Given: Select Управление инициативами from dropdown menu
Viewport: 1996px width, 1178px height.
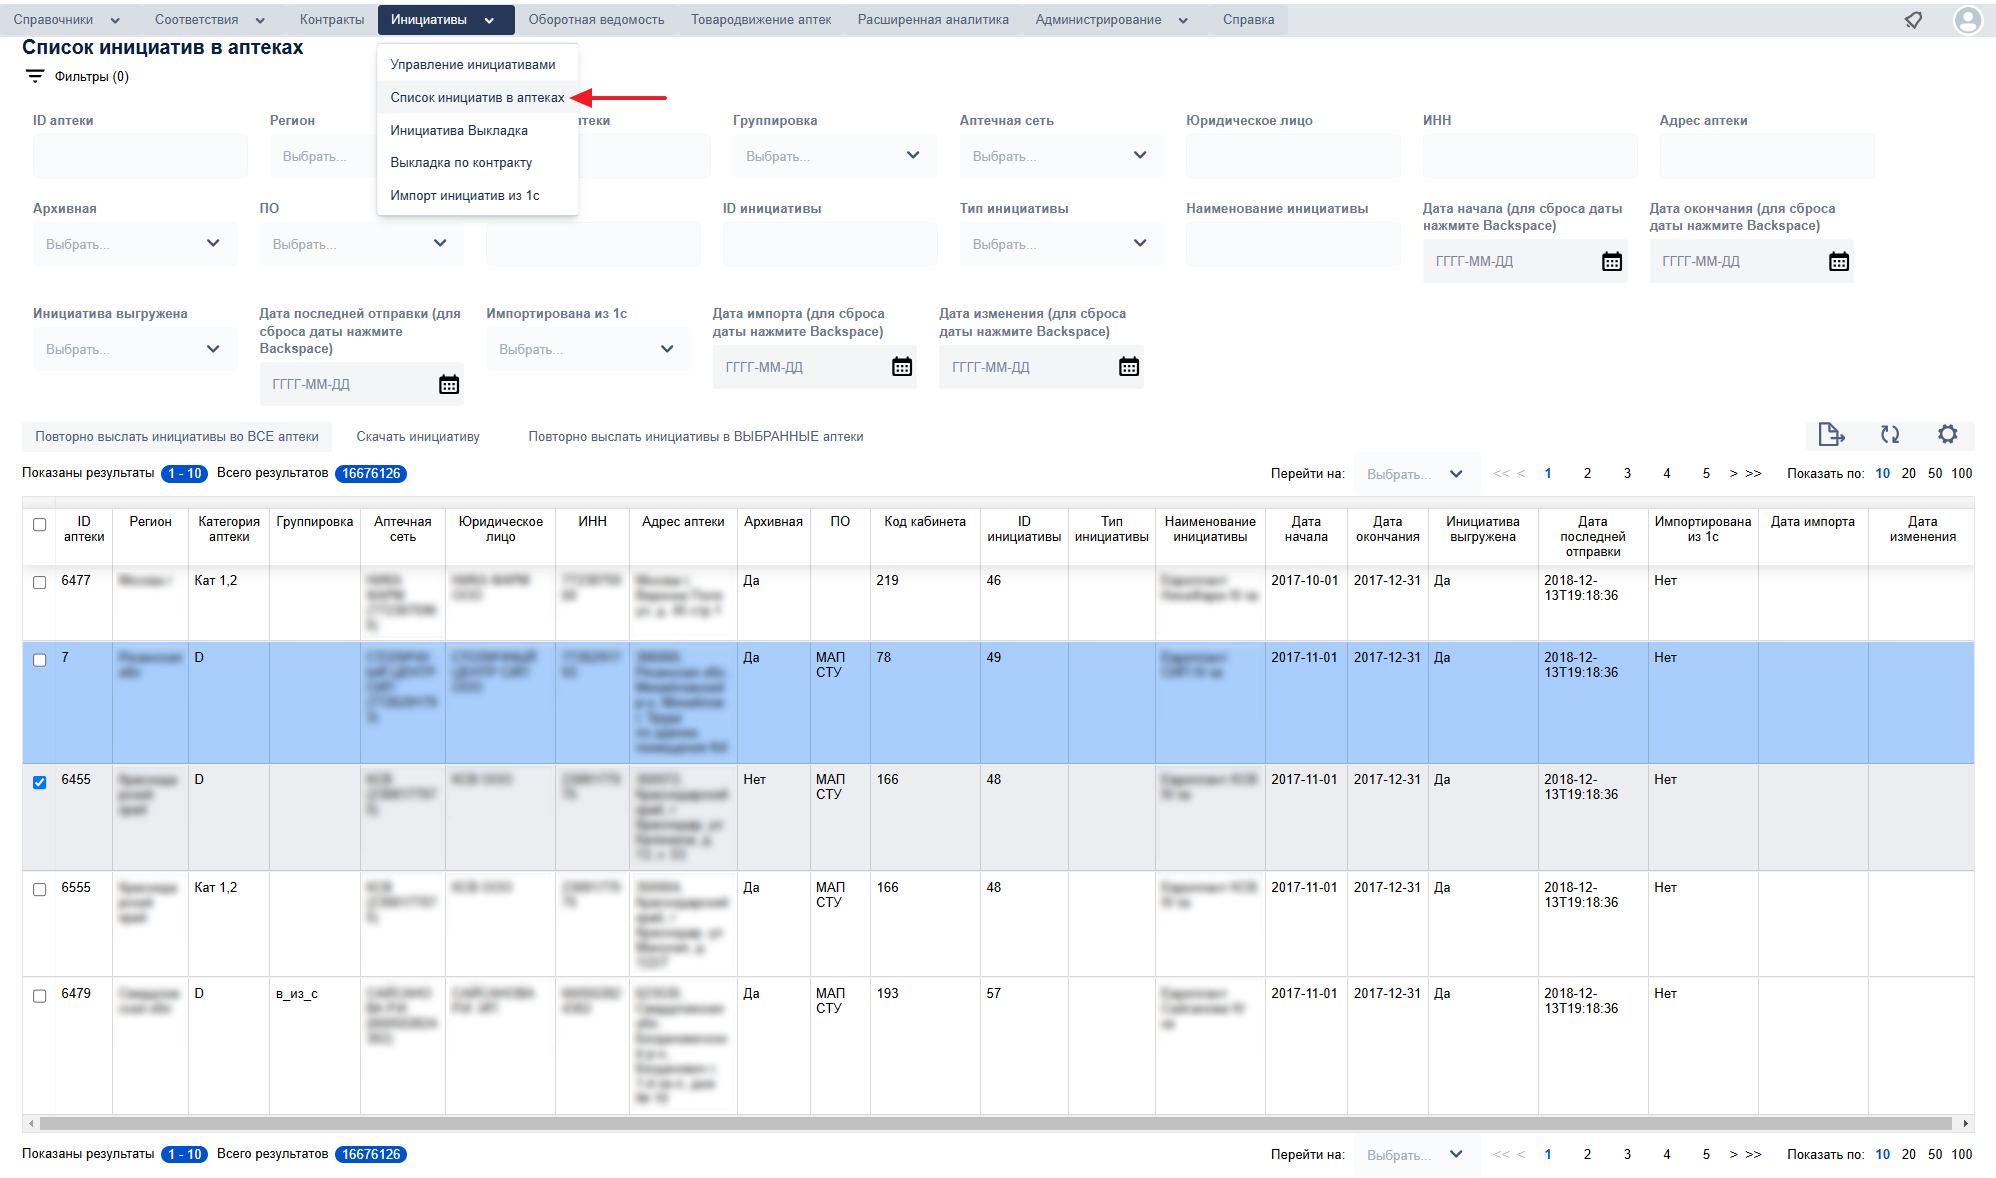Looking at the screenshot, I should tap(473, 64).
